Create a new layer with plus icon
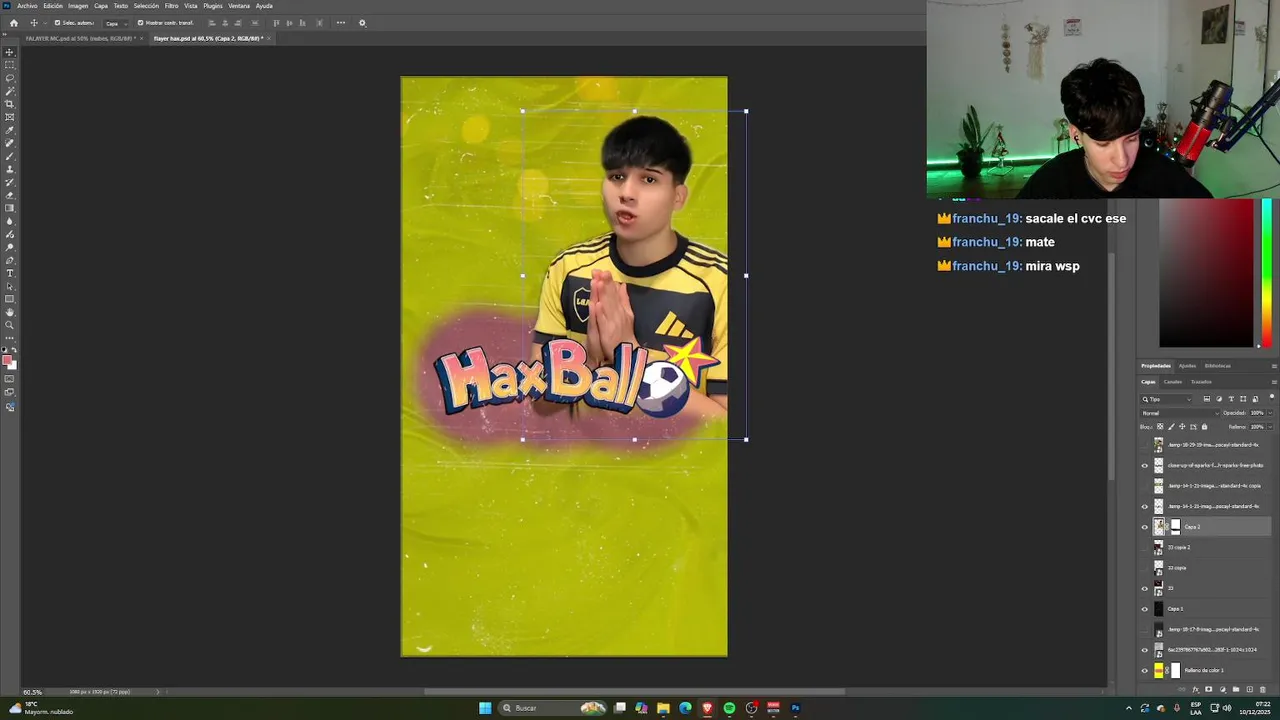Image resolution: width=1280 pixels, height=720 pixels. click(x=1249, y=689)
